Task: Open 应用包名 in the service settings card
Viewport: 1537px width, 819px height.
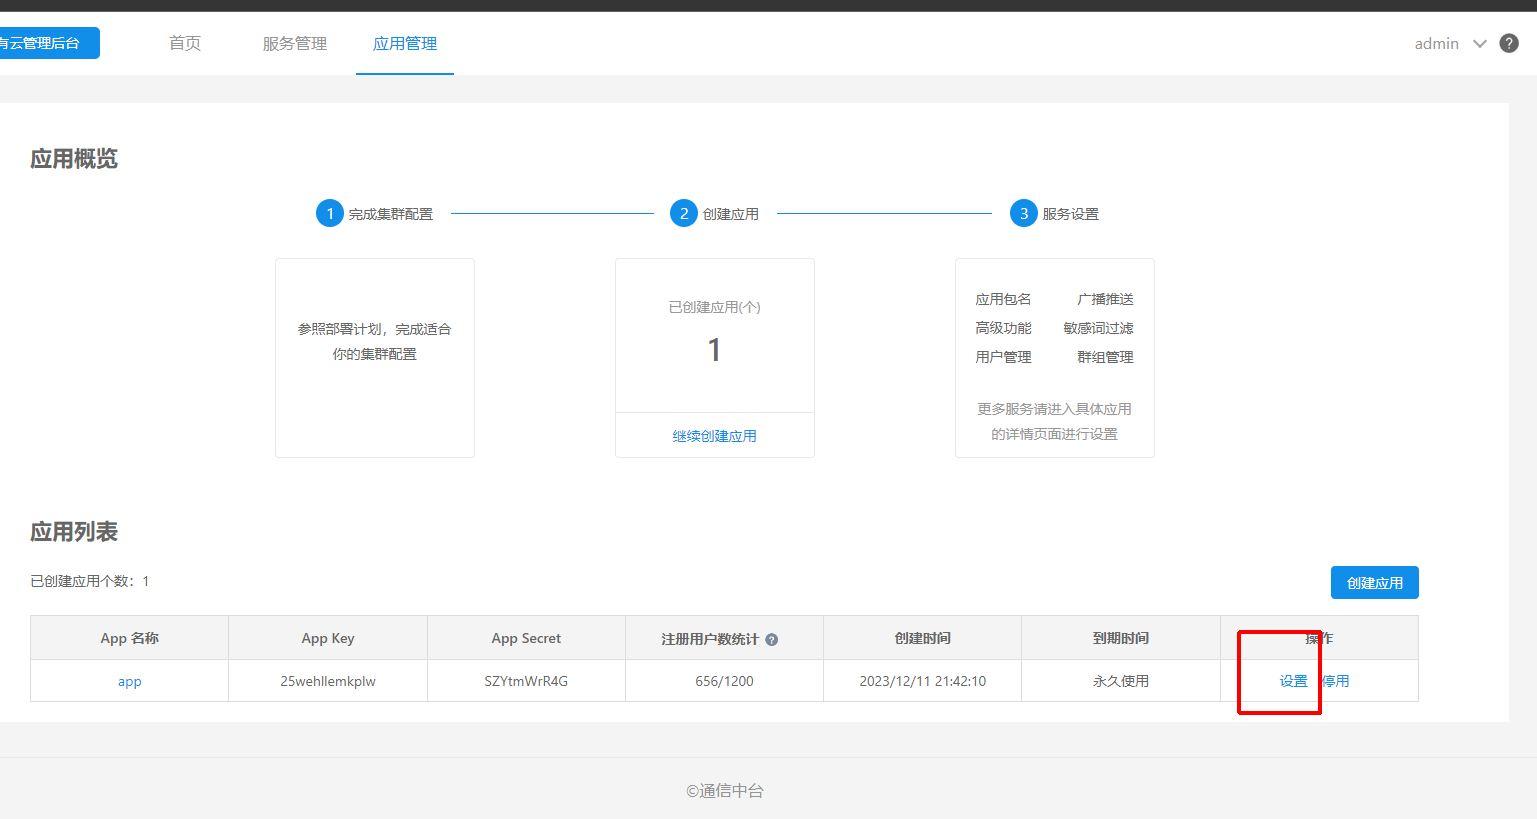Action: 1003,299
